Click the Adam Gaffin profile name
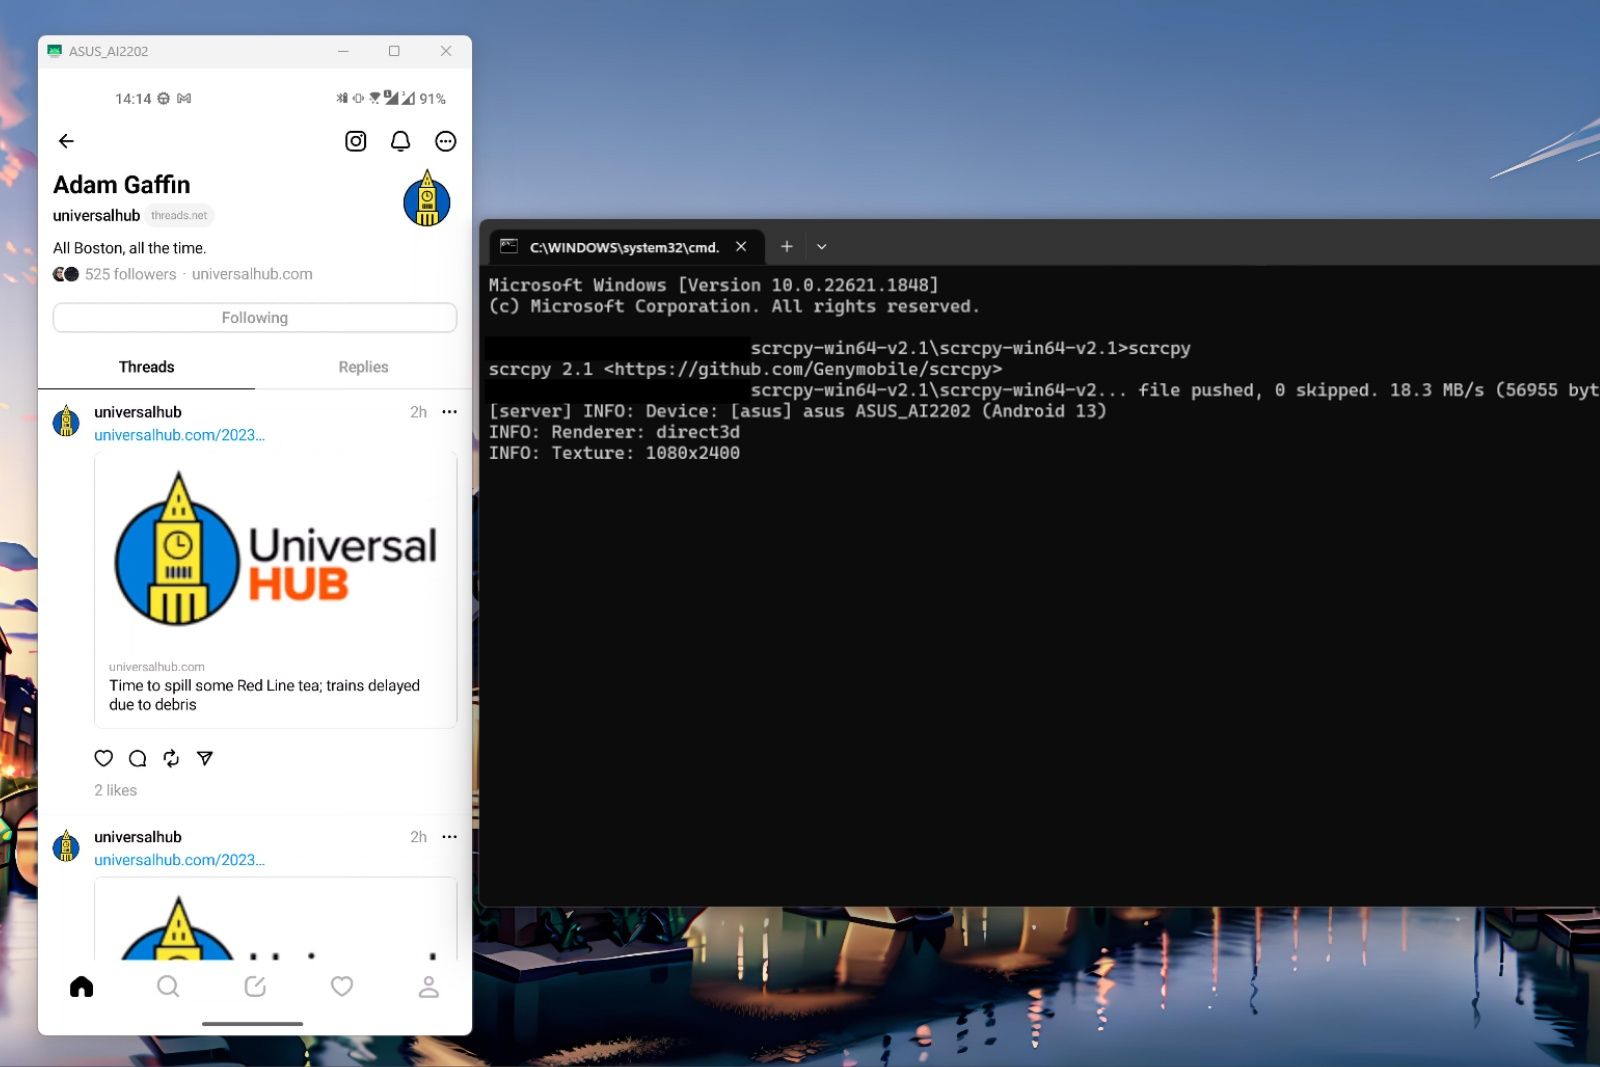1600x1067 pixels. click(x=121, y=185)
